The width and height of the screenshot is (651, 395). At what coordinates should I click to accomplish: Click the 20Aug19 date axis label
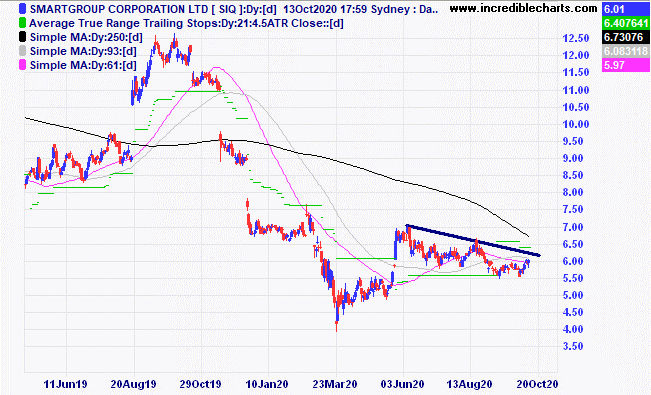pos(133,384)
